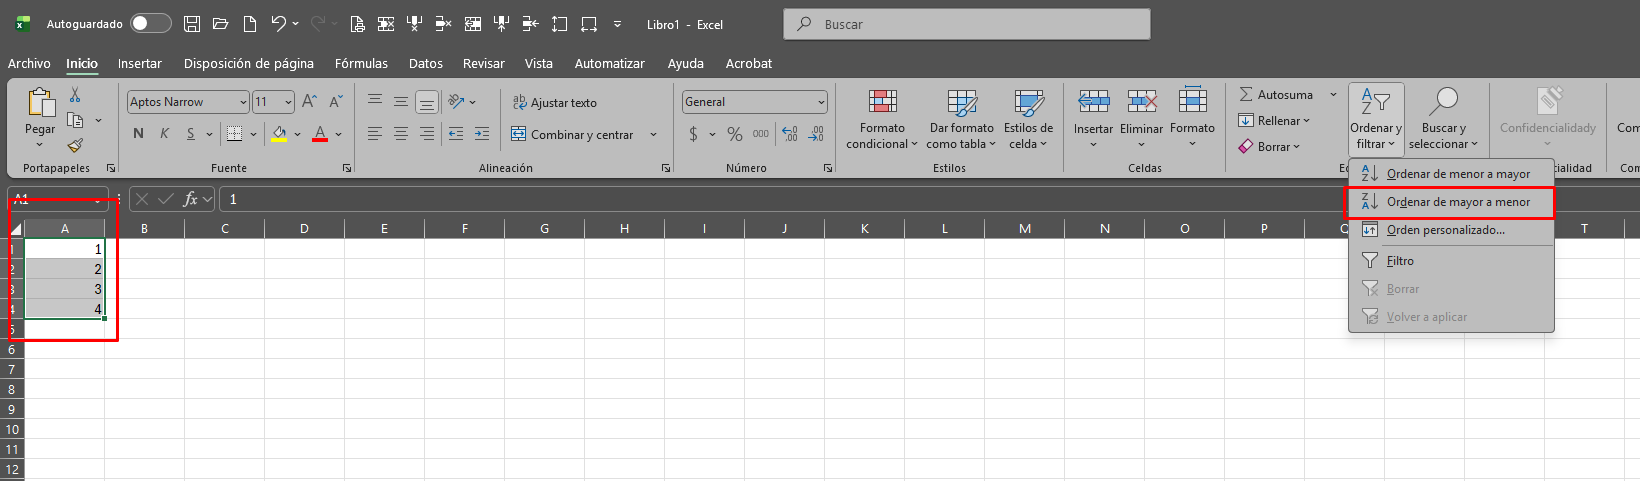Click the Eliminar cells button
The width and height of the screenshot is (1640, 481).
1141,119
